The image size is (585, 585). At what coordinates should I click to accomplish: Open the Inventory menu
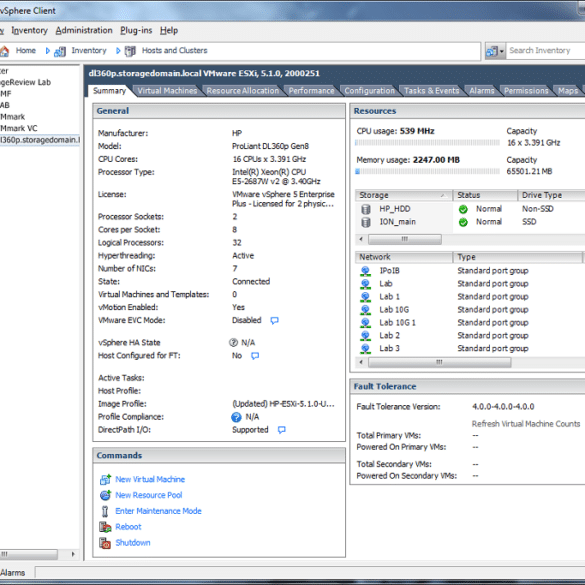click(x=29, y=30)
